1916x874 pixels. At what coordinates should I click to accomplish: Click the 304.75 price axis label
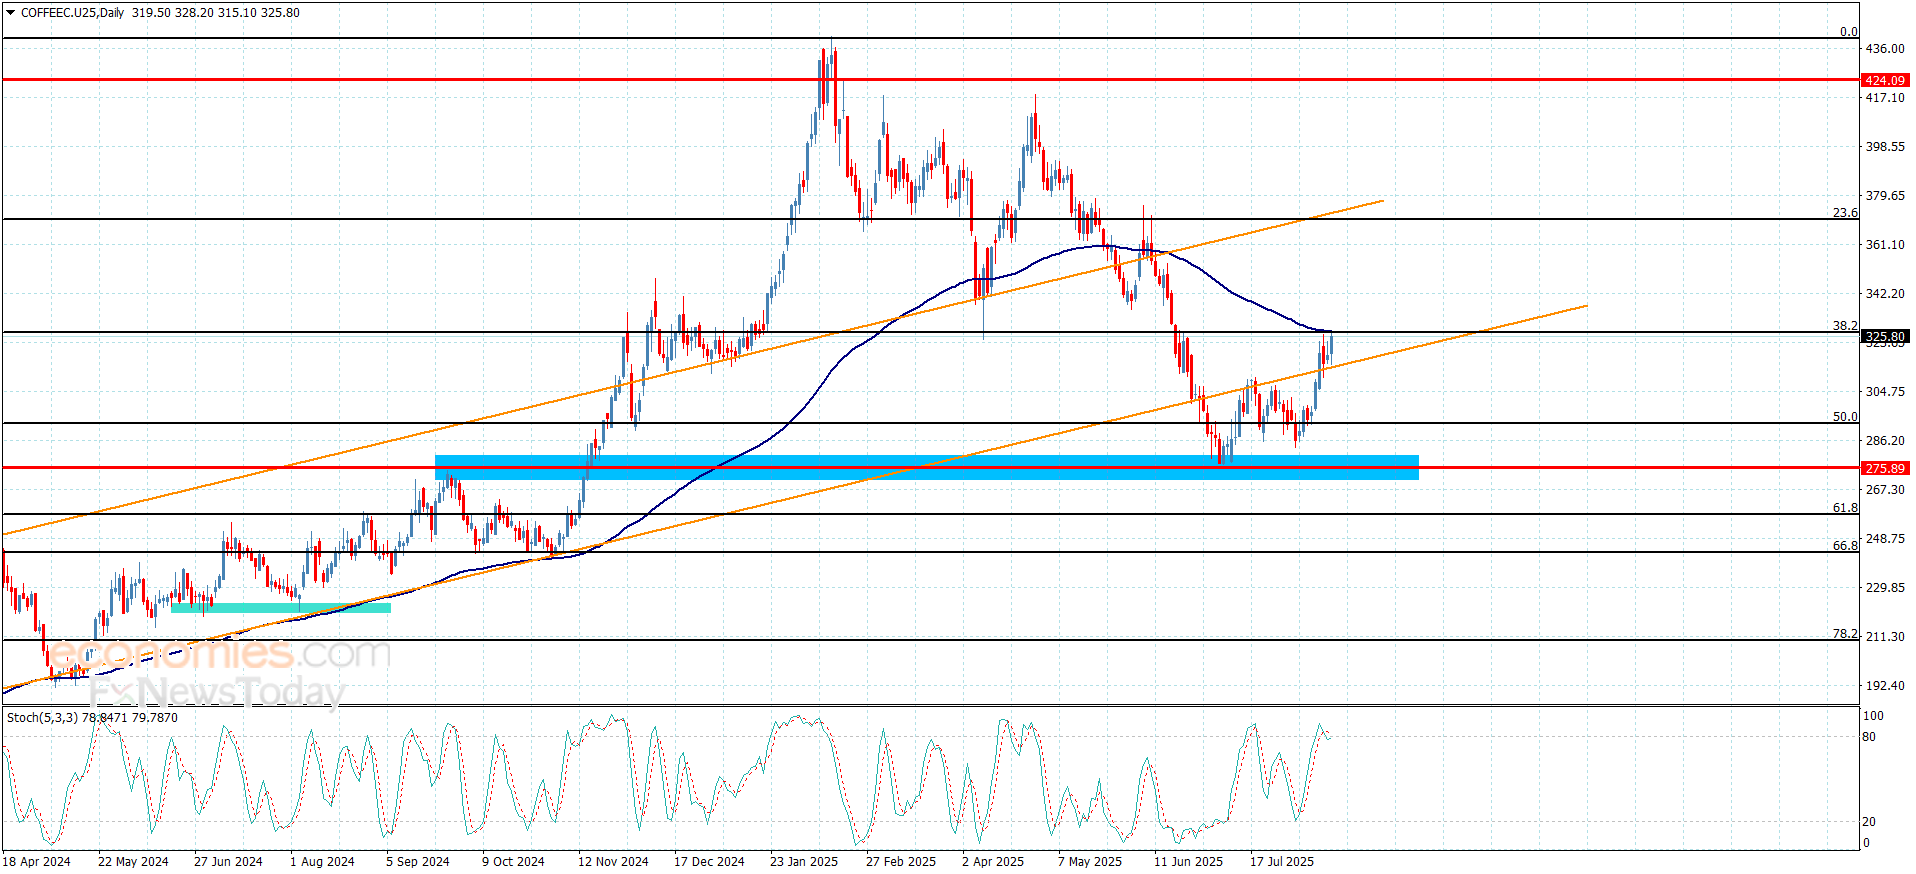[1885, 392]
